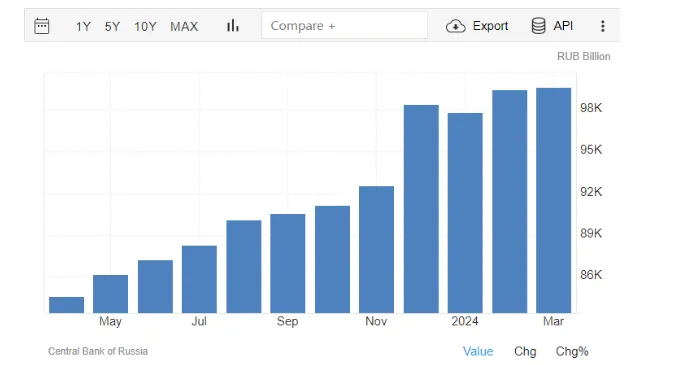Click the API text link
The image size is (676, 365).
click(563, 26)
